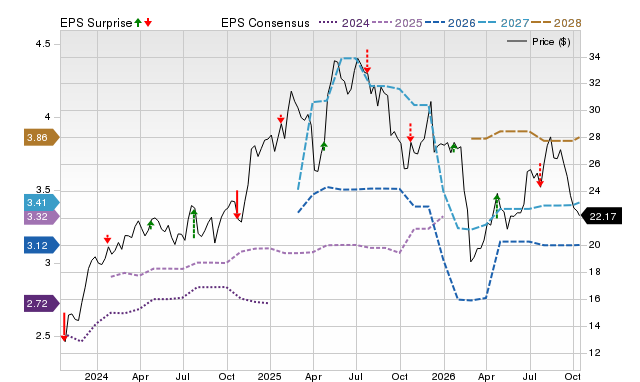Viewport: 640px width, 382px height.
Task: Click the 20 price axis label
Action: click(x=594, y=245)
